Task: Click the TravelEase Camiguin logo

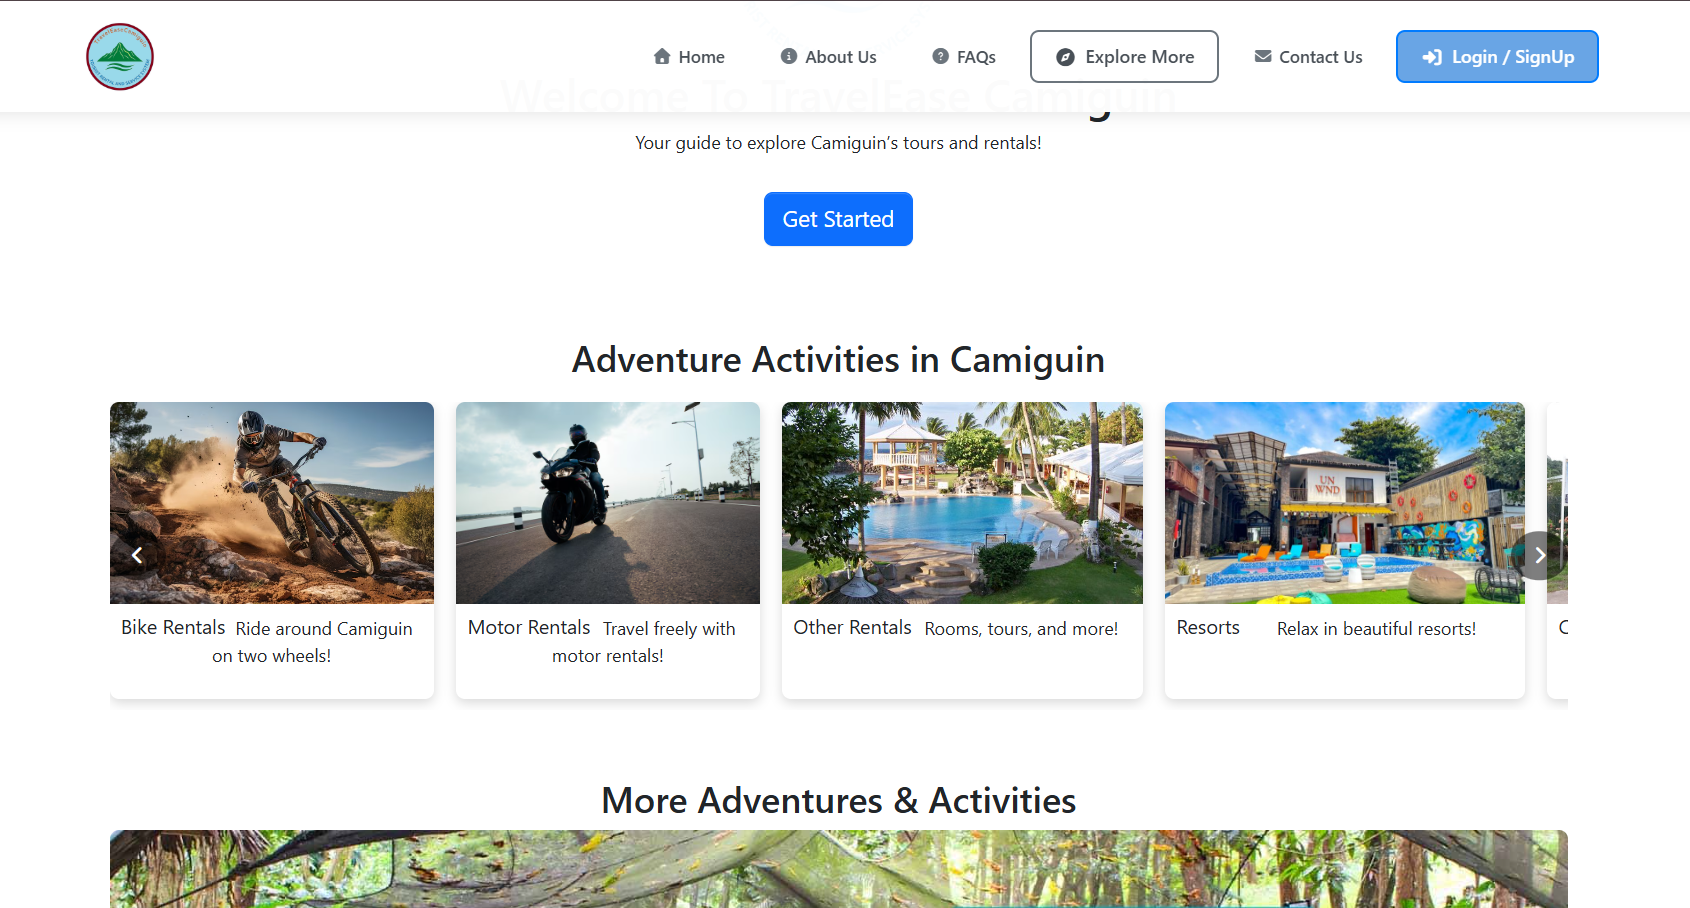Action: pos(119,56)
